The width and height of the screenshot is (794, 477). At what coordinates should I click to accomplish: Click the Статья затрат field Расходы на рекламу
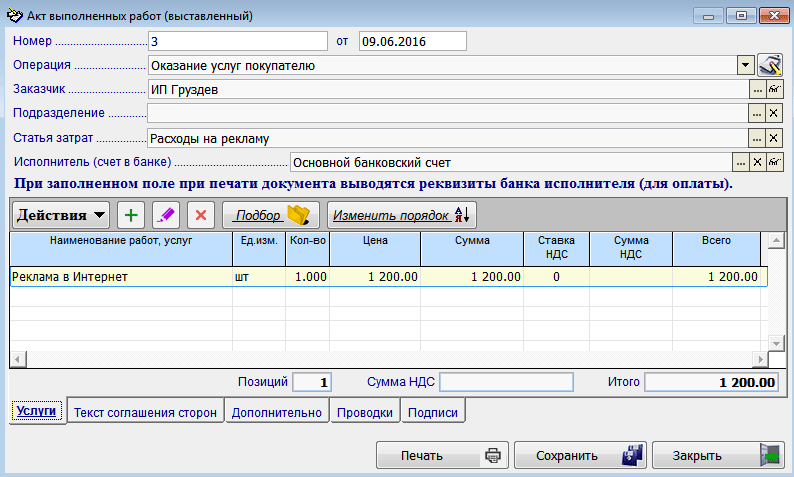[x=448, y=138]
